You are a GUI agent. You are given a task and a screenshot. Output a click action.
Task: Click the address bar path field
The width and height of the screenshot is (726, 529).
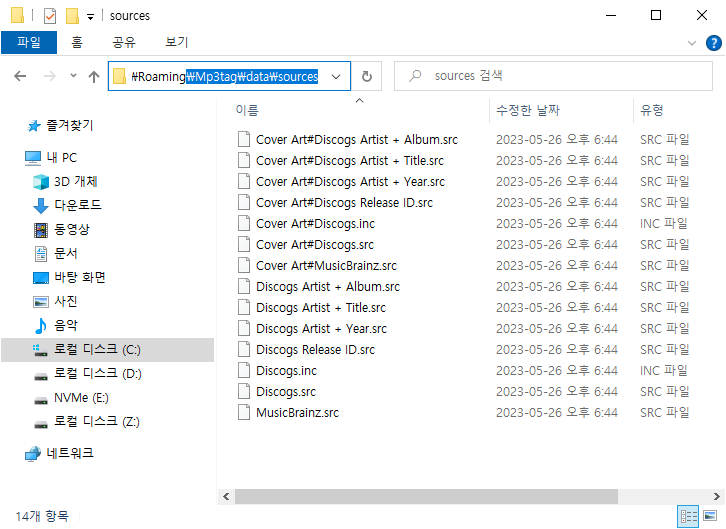pyautogui.click(x=229, y=76)
